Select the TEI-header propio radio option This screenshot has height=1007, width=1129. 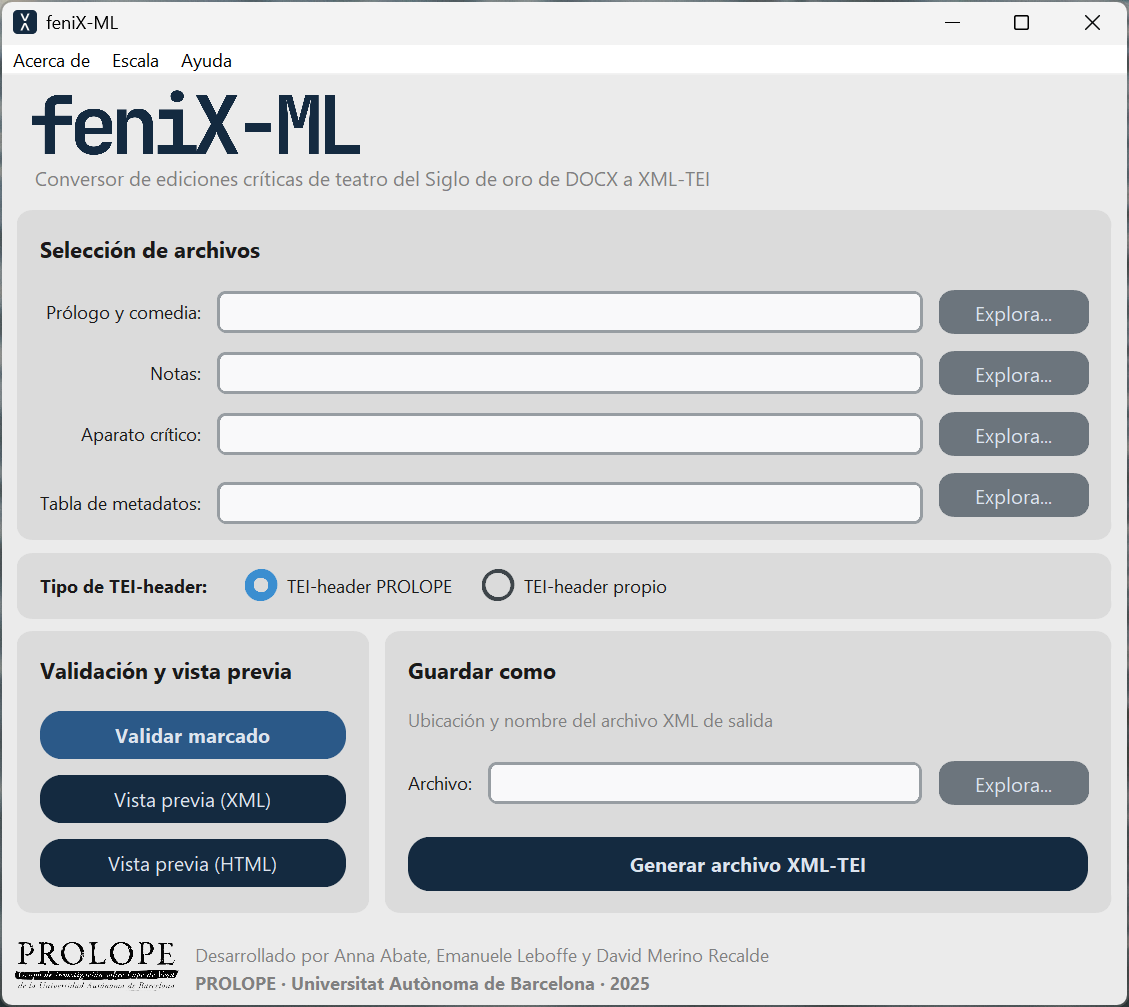point(498,586)
